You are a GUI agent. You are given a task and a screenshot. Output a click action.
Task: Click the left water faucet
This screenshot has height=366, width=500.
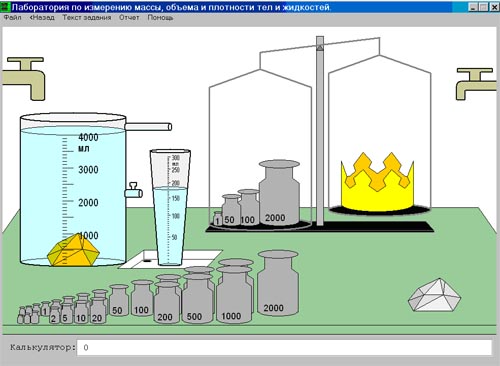point(25,78)
